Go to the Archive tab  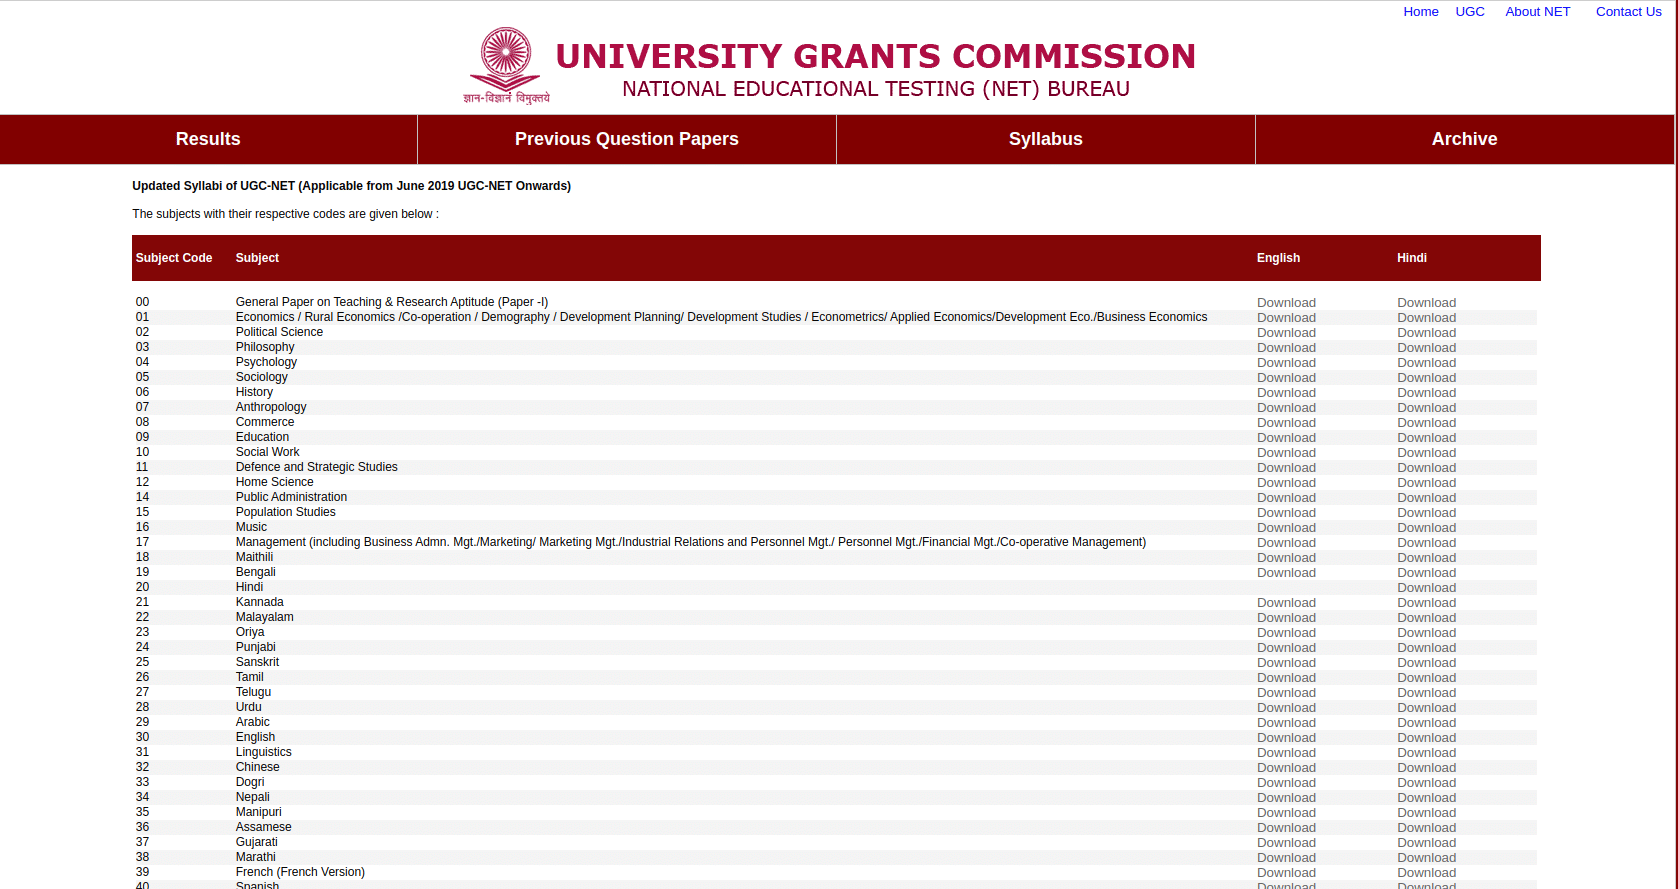1464,139
